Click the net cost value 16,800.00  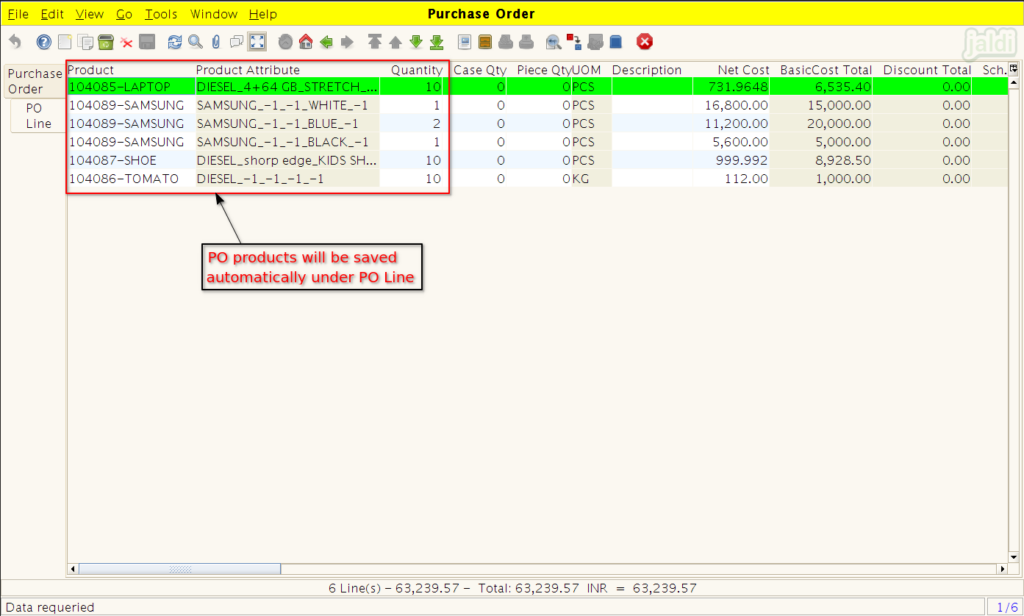731,105
